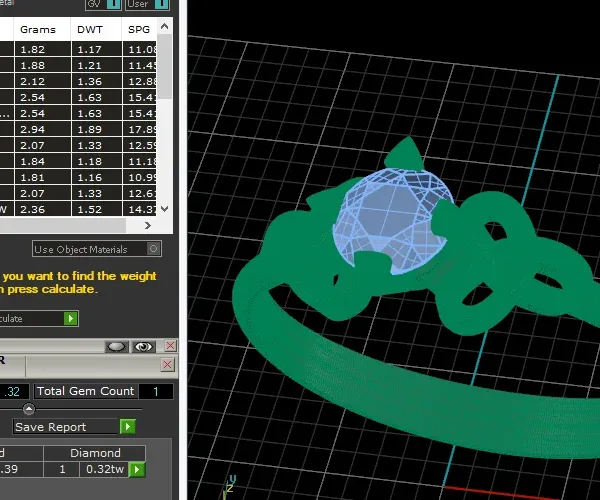Toggle the User button at top
This screenshot has height=500, width=600.
147,4
